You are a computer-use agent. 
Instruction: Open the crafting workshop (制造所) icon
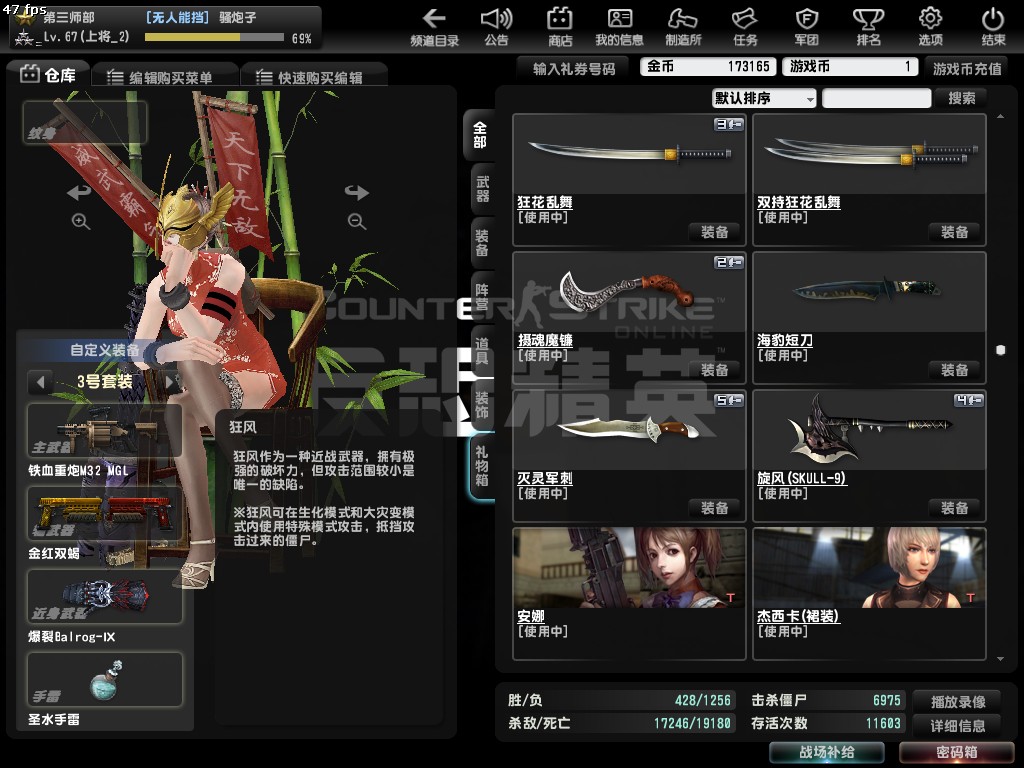point(683,27)
